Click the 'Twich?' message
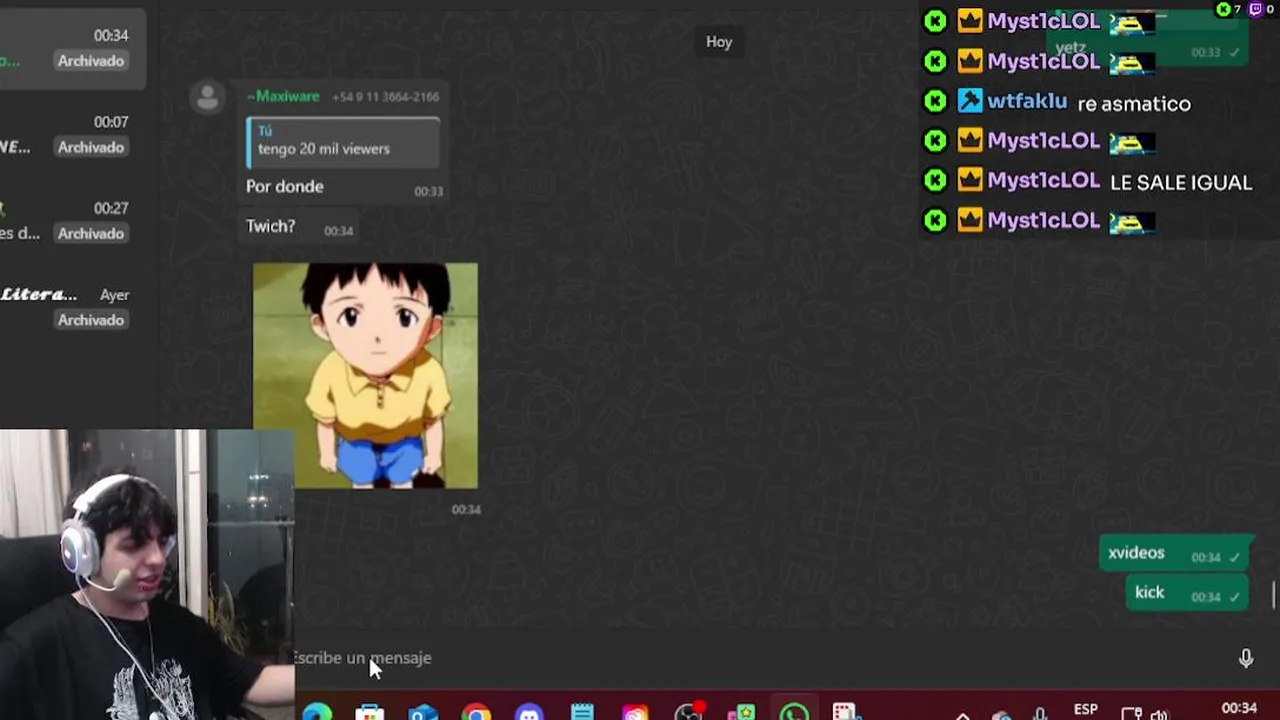 271,226
